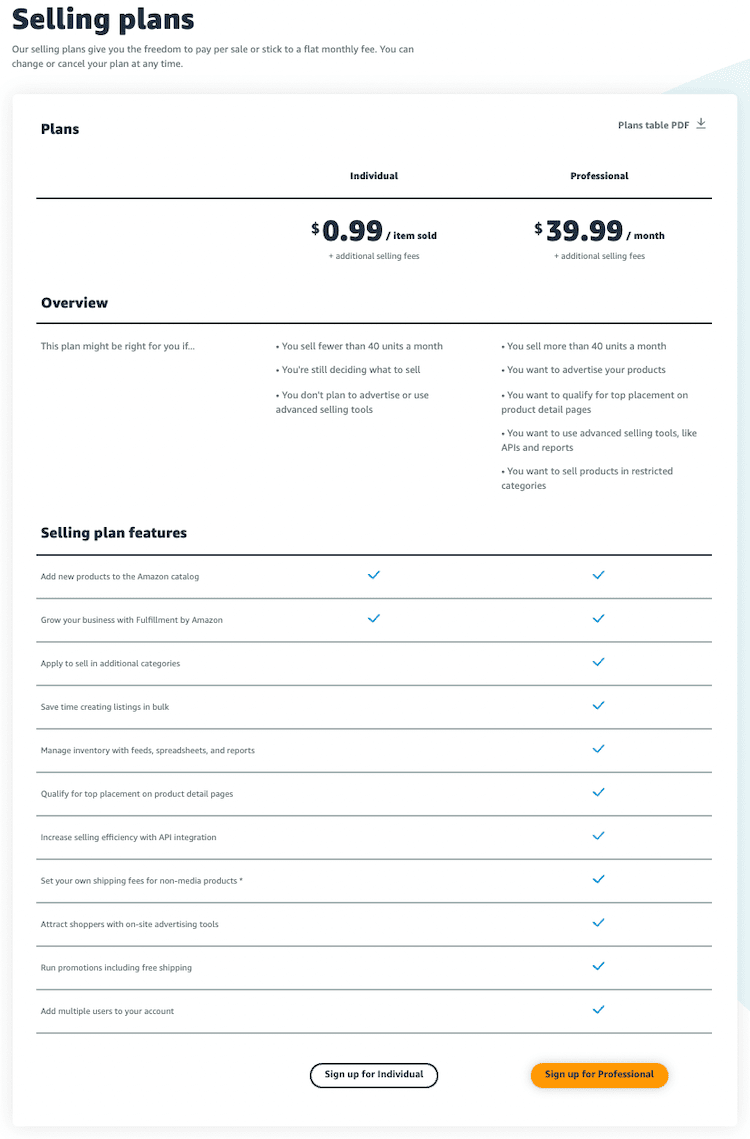
Task: Click checkmark for Run promotions including free shipping
Action: tap(599, 967)
